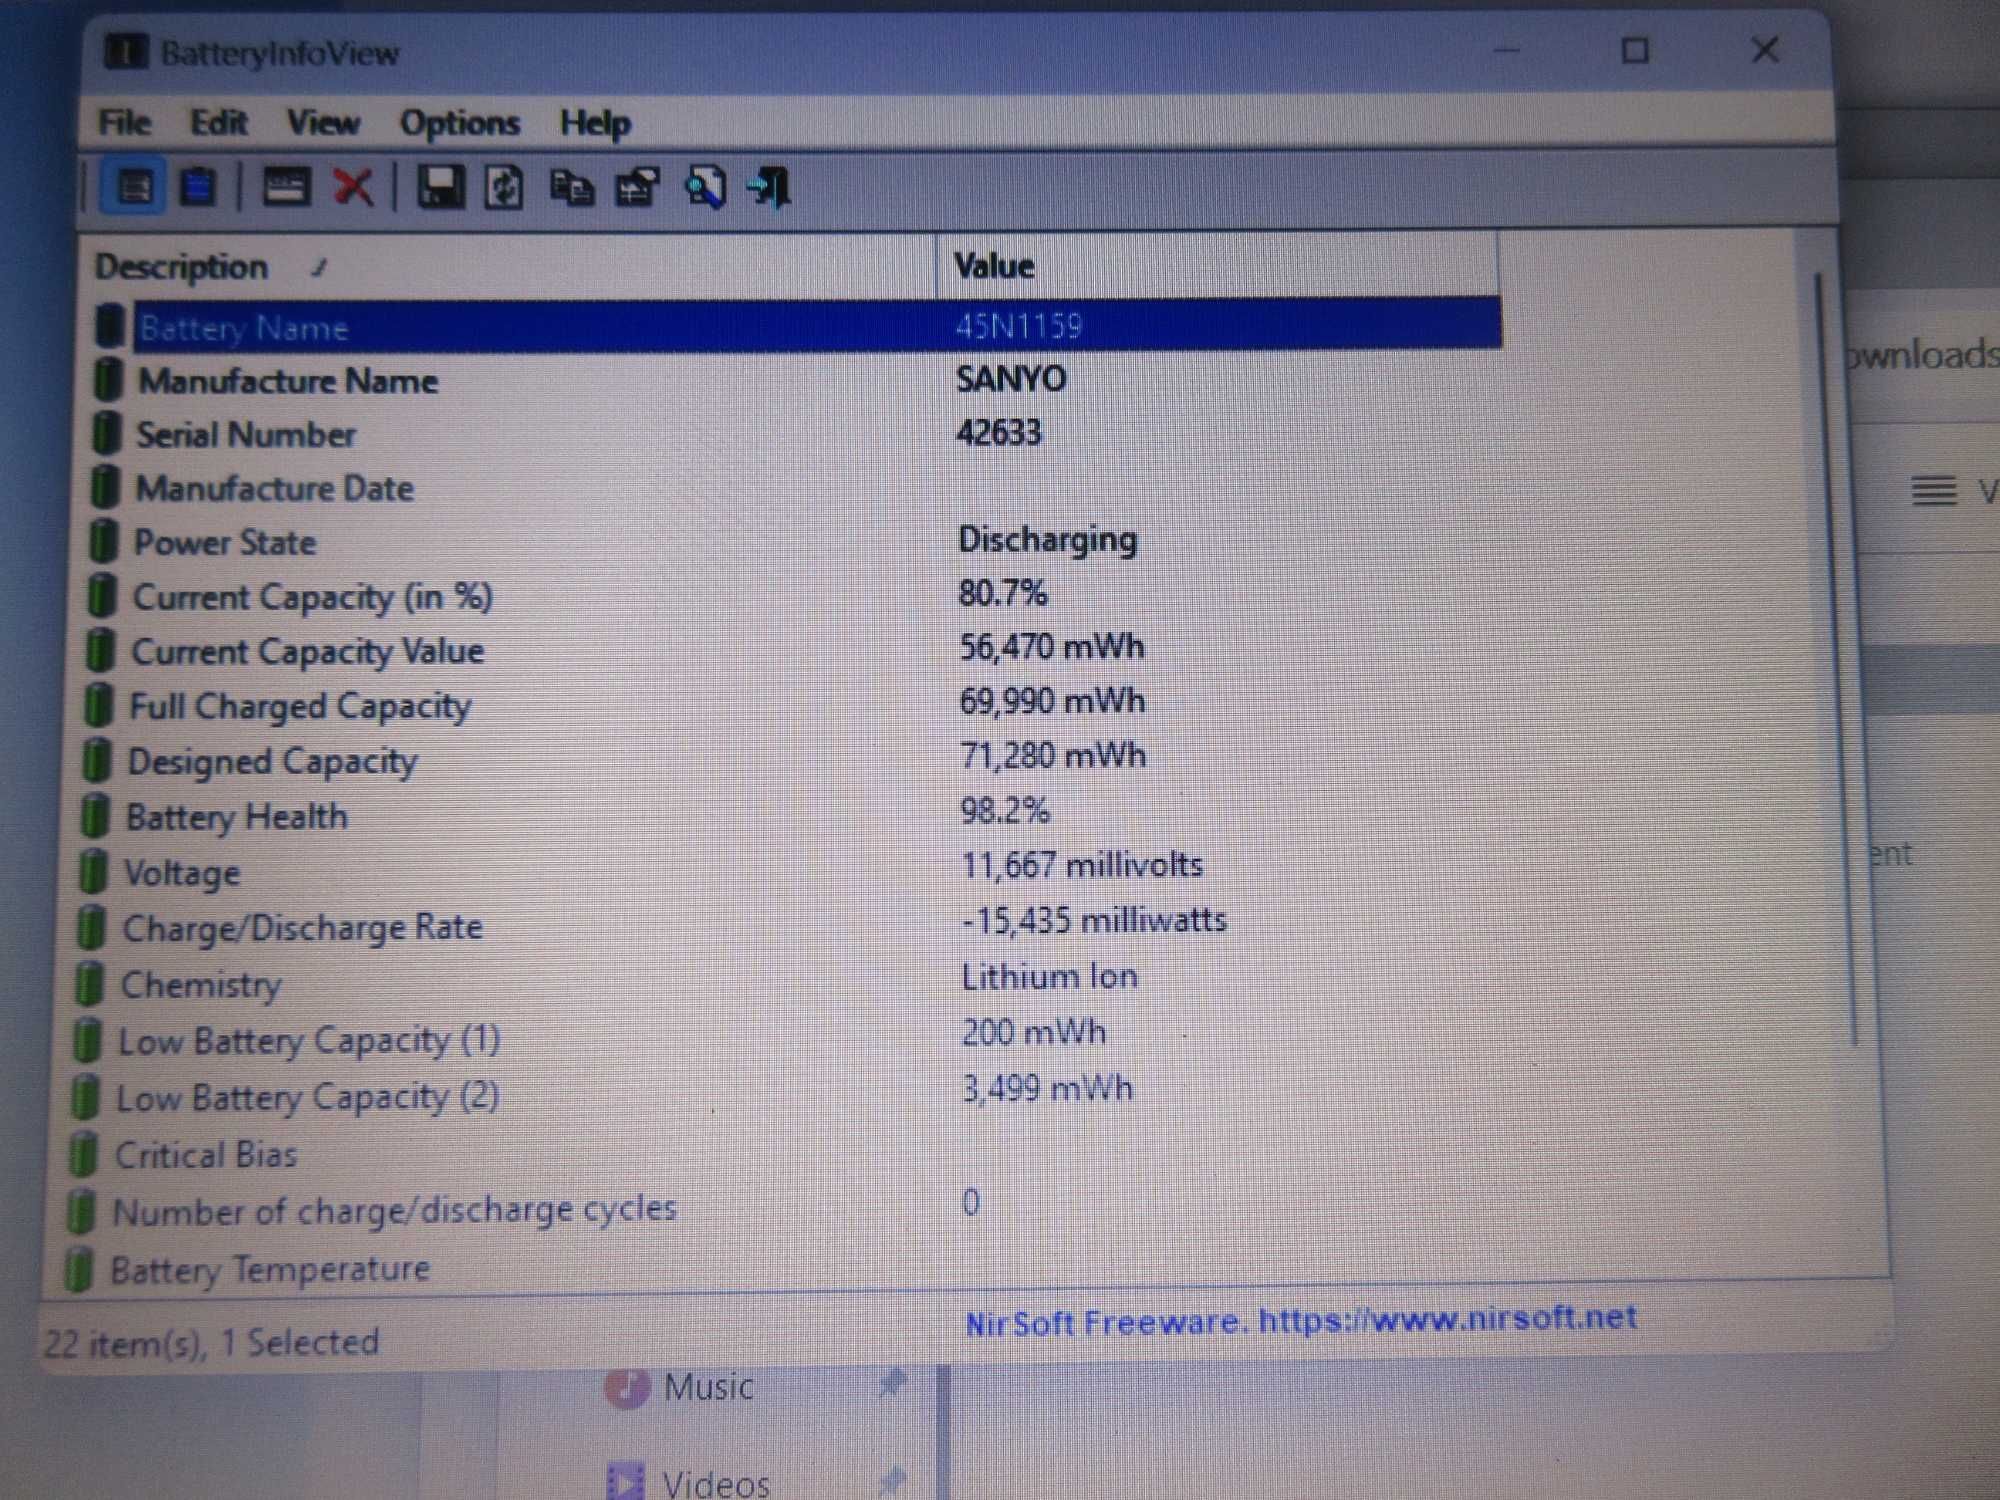
Task: Click battery icon beside Chemistry row
Action: 88,984
